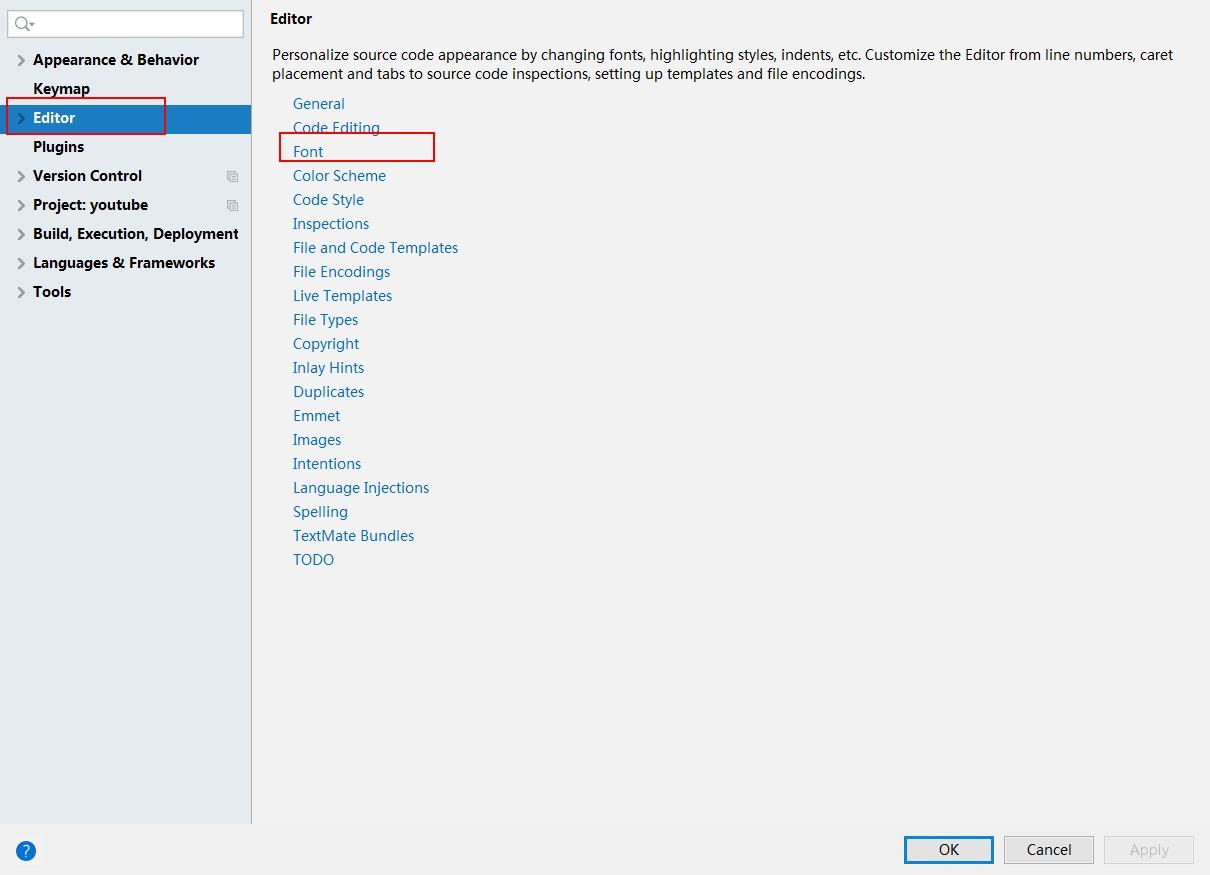
Task: Open the Inspections link
Action: click(x=331, y=224)
